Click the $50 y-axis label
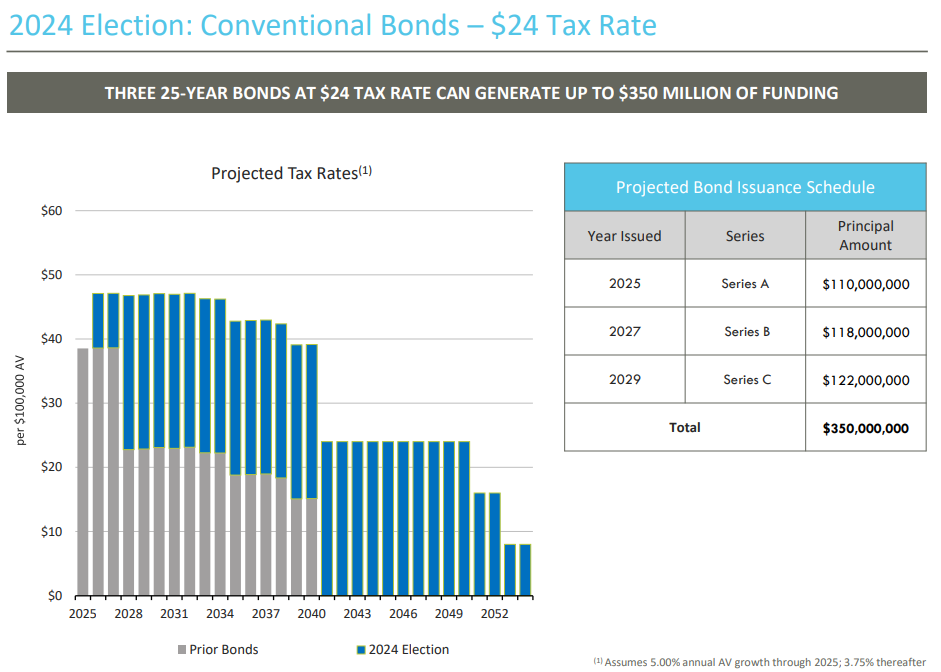Screen dimensions: 941x672 (x=51, y=275)
